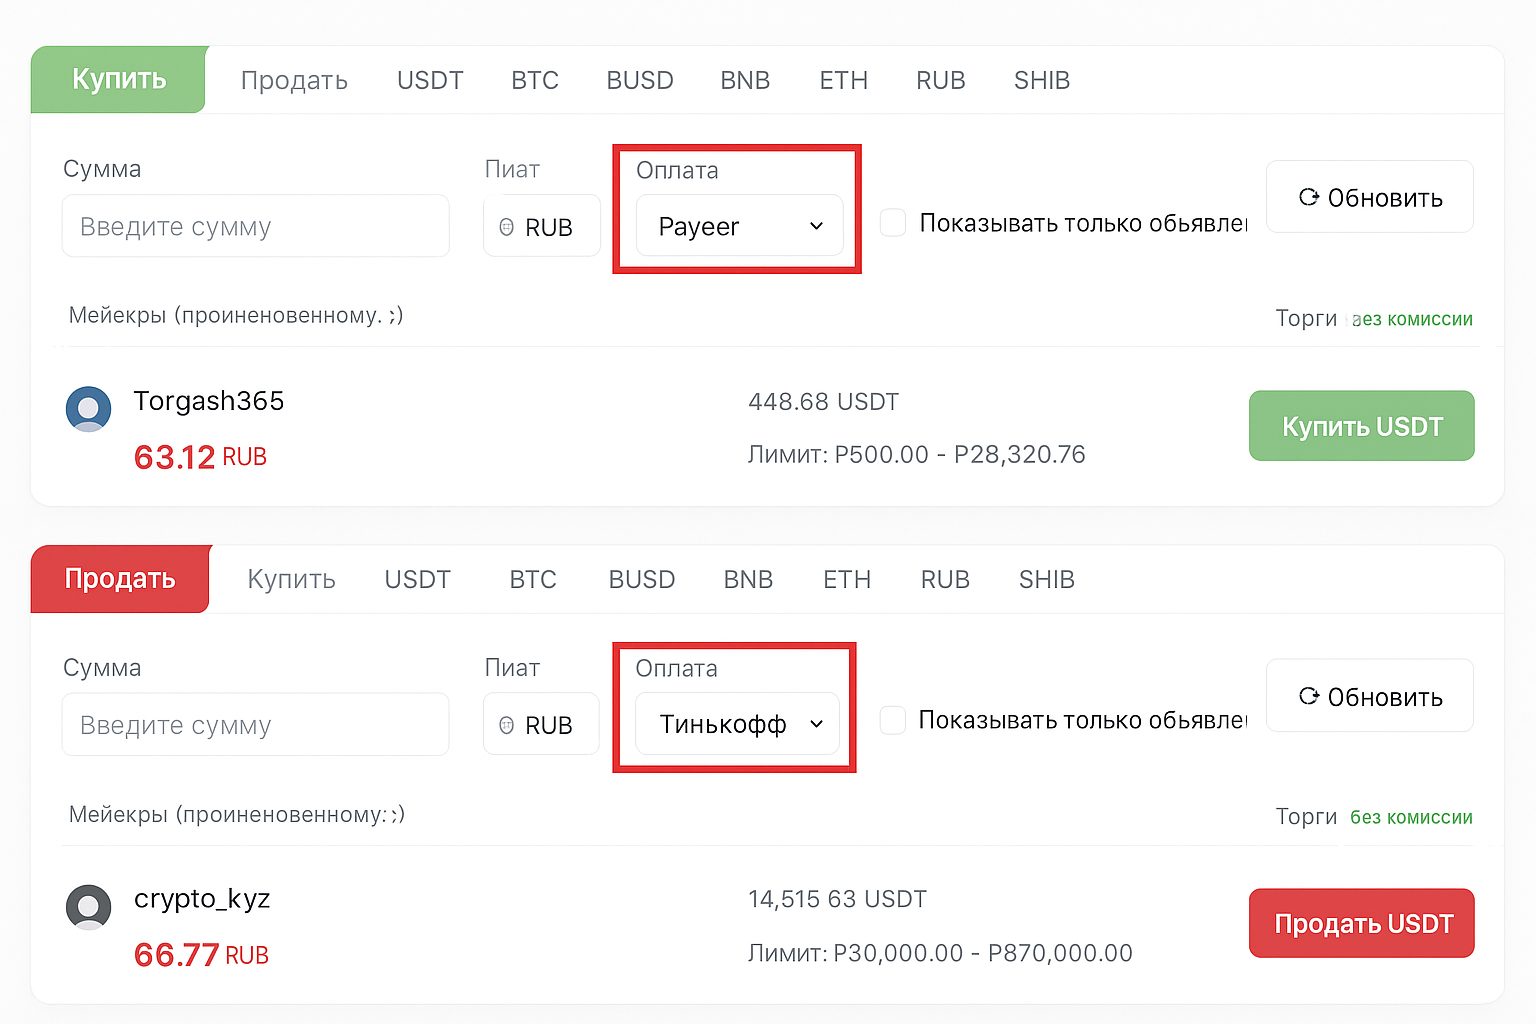
Task: Click refresh icon in sell panel
Action: coord(1308,696)
